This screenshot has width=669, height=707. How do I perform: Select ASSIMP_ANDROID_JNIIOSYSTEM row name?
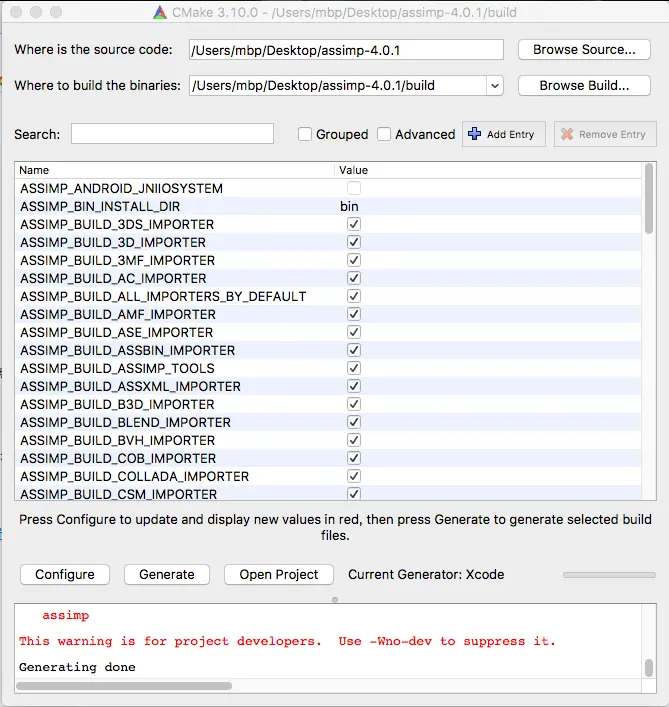tap(121, 188)
